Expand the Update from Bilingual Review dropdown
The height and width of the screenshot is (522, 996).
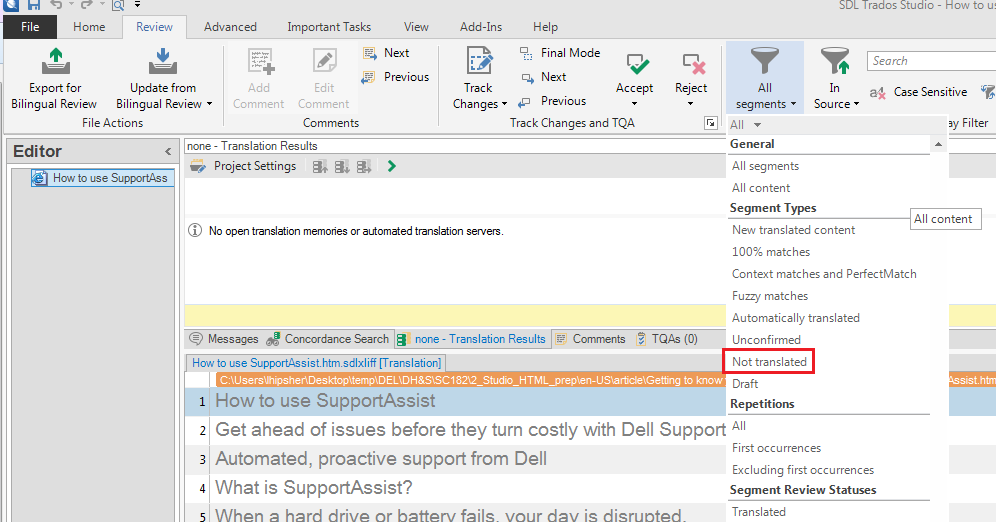click(x=210, y=104)
